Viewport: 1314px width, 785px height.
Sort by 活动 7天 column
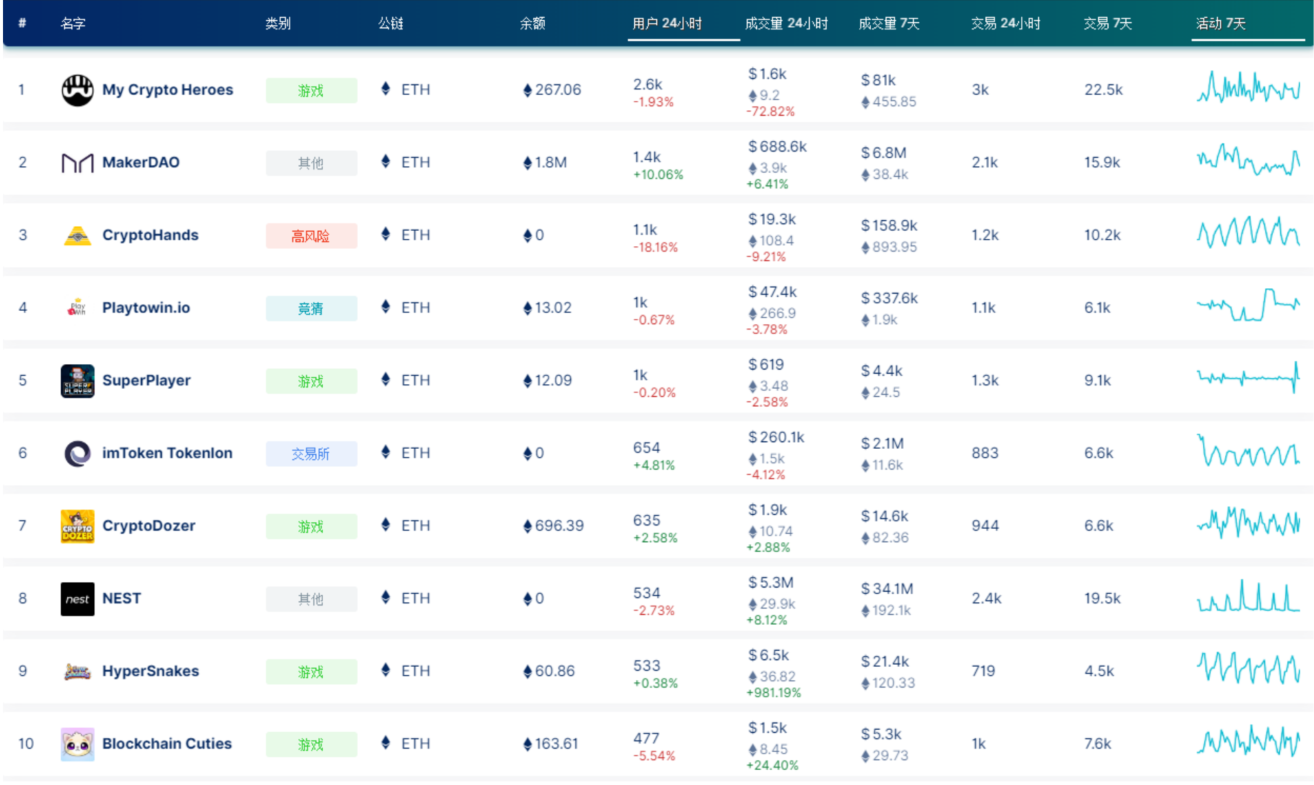click(x=1221, y=23)
